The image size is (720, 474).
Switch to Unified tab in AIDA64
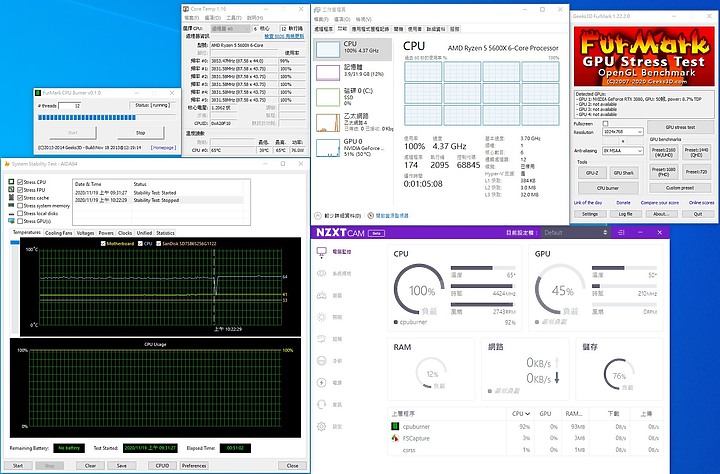click(x=144, y=233)
